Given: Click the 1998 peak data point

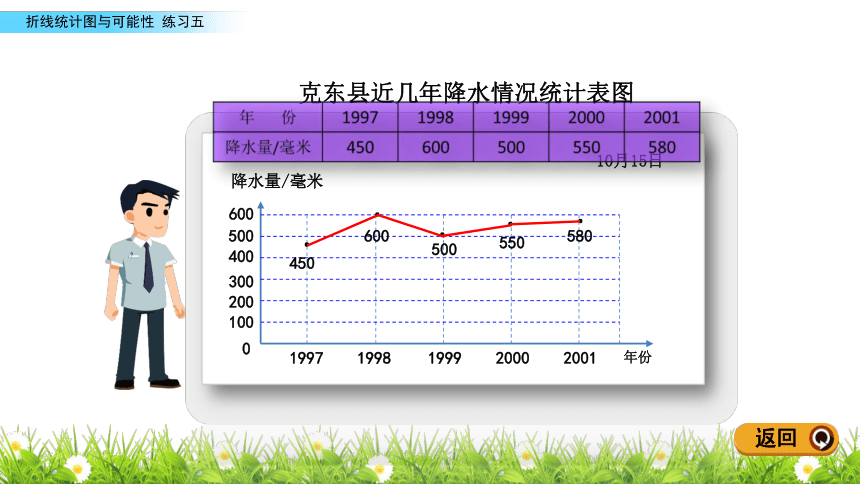Looking at the screenshot, I should (377, 215).
